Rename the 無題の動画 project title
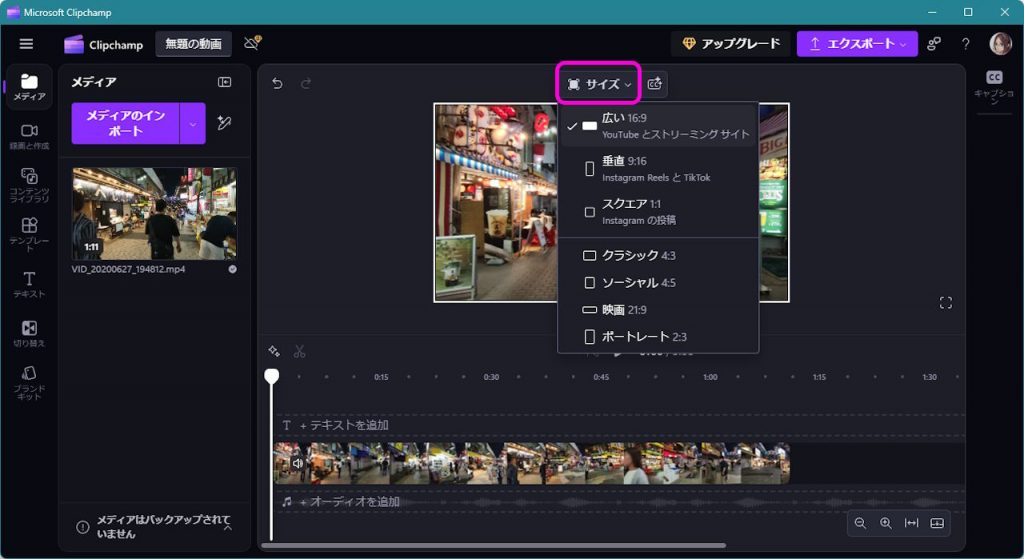Screen dimensions: 1024x559 pyautogui.click(x=193, y=44)
